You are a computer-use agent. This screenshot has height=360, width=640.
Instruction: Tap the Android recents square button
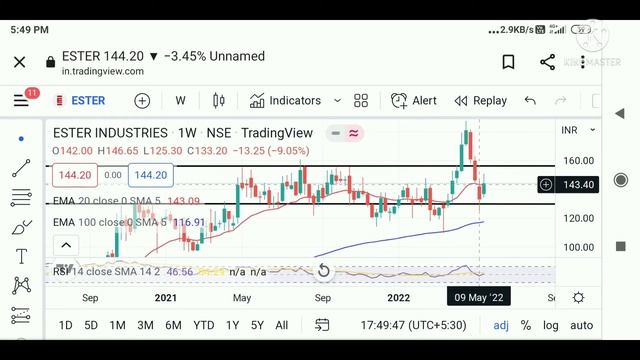620,246
